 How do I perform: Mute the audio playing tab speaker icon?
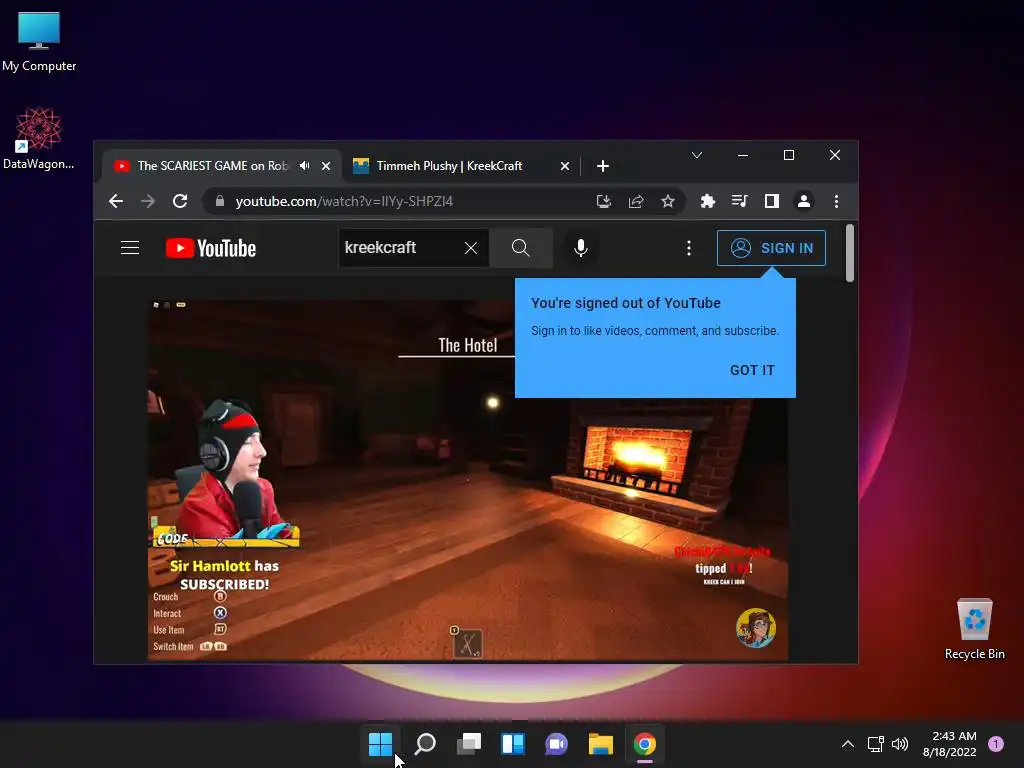305,166
